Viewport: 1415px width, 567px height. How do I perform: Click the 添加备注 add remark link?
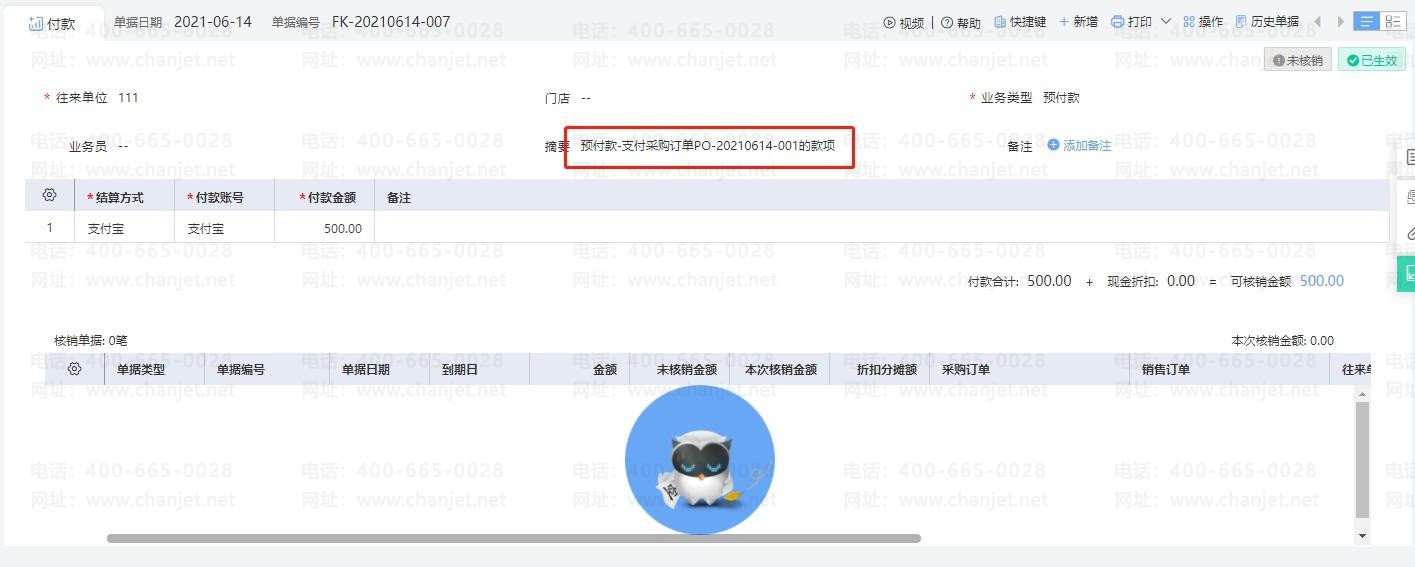point(1079,146)
